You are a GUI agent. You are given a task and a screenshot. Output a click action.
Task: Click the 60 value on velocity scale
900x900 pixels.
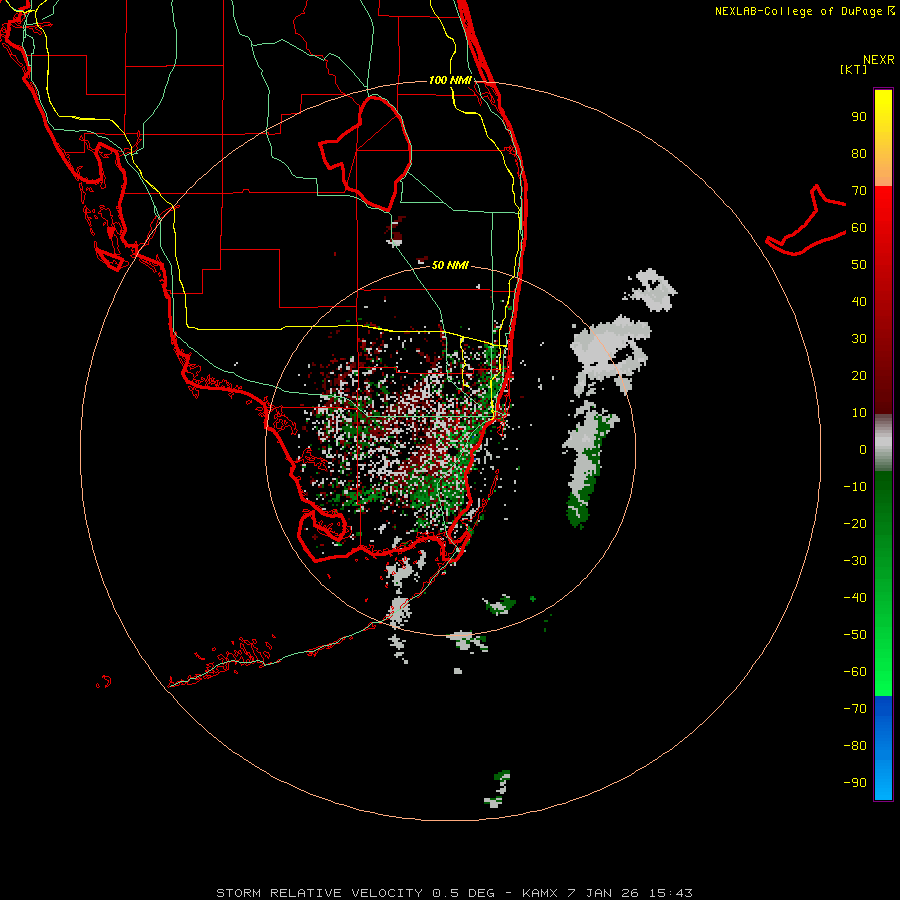pyautogui.click(x=859, y=228)
